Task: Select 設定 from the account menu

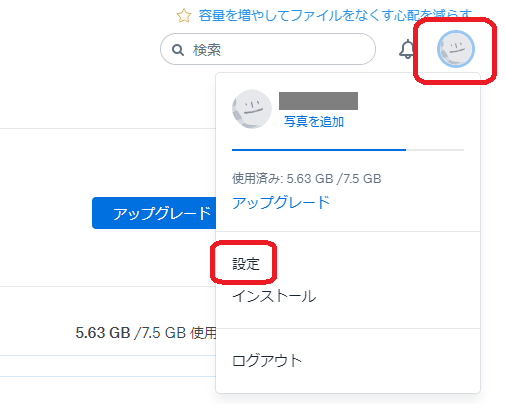Action: tap(246, 264)
